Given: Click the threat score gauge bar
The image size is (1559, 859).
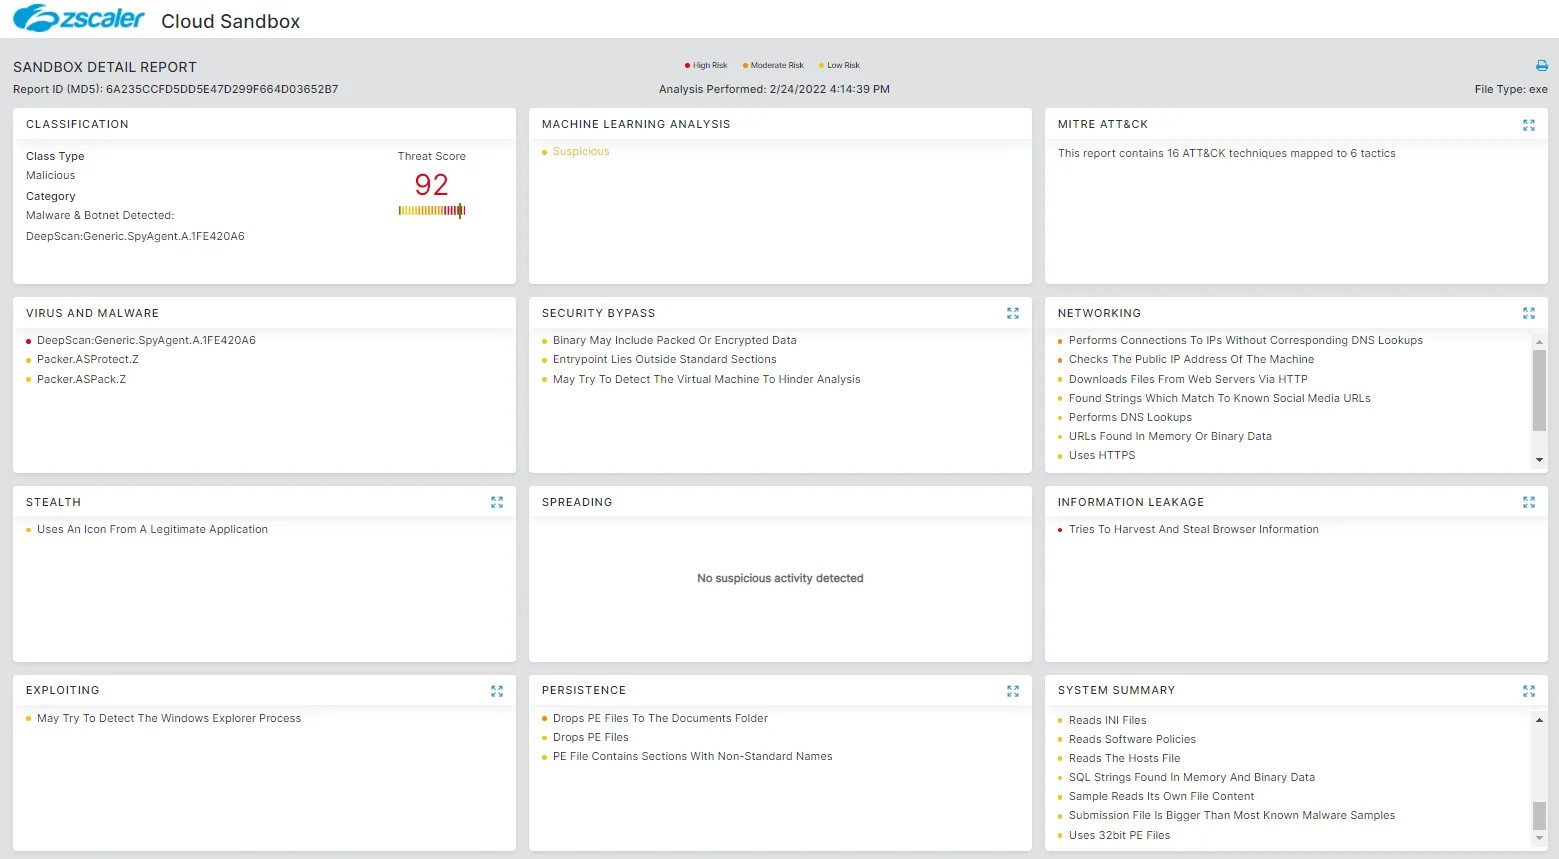Looking at the screenshot, I should pos(432,211).
